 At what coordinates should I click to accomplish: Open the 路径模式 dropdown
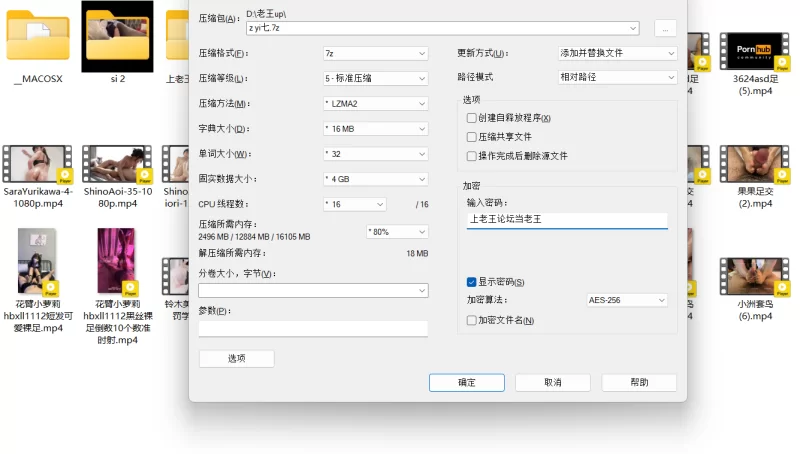[617, 77]
